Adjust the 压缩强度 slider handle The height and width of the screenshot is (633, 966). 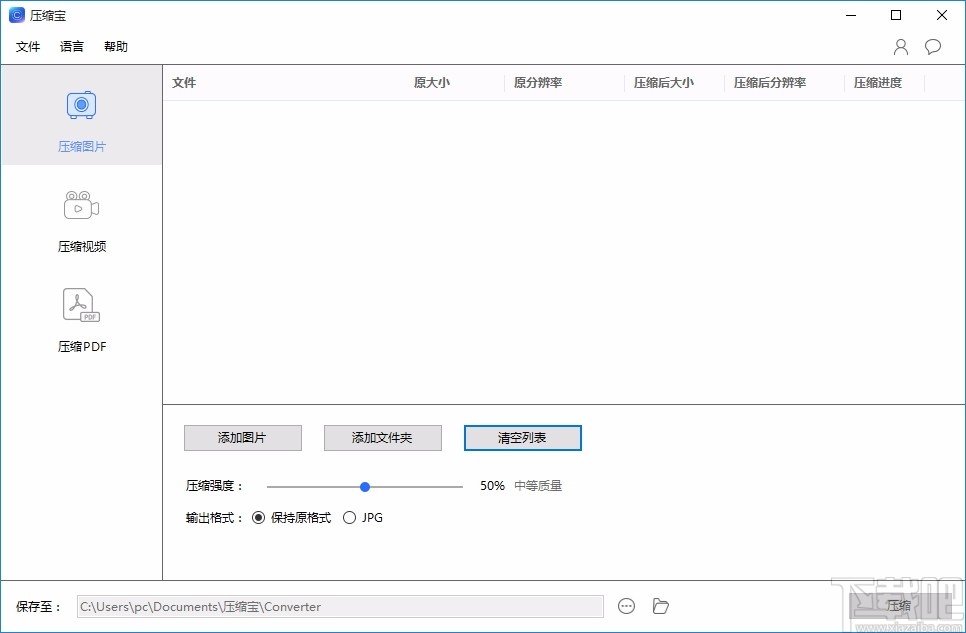(x=364, y=486)
